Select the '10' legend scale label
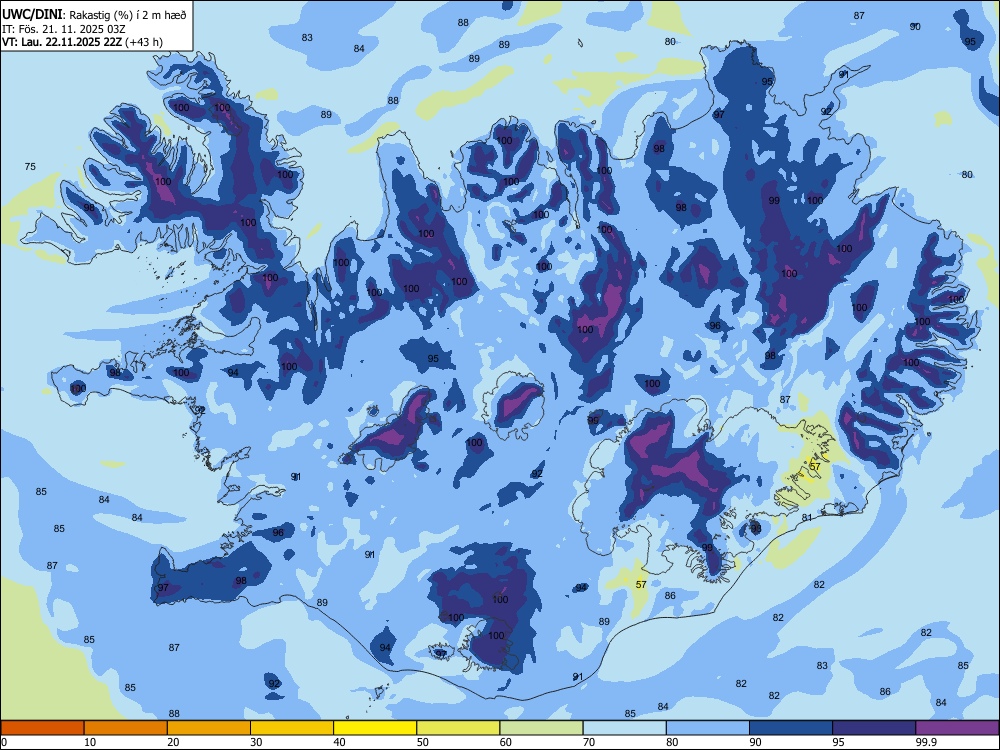Viewport: 1000px width, 750px height. (90, 742)
